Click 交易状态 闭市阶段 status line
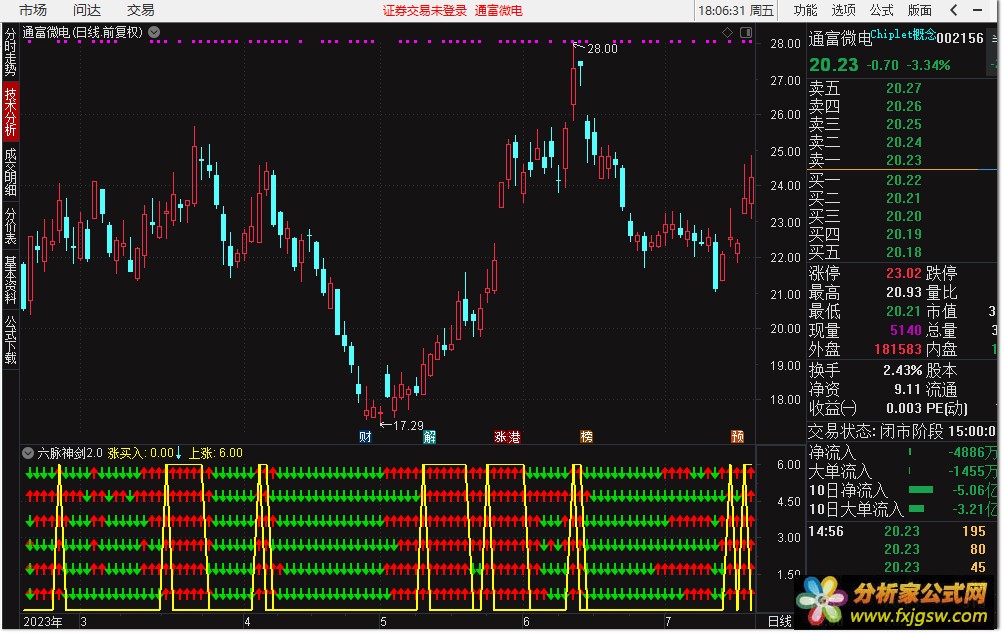The width and height of the screenshot is (1004, 633). (902, 431)
